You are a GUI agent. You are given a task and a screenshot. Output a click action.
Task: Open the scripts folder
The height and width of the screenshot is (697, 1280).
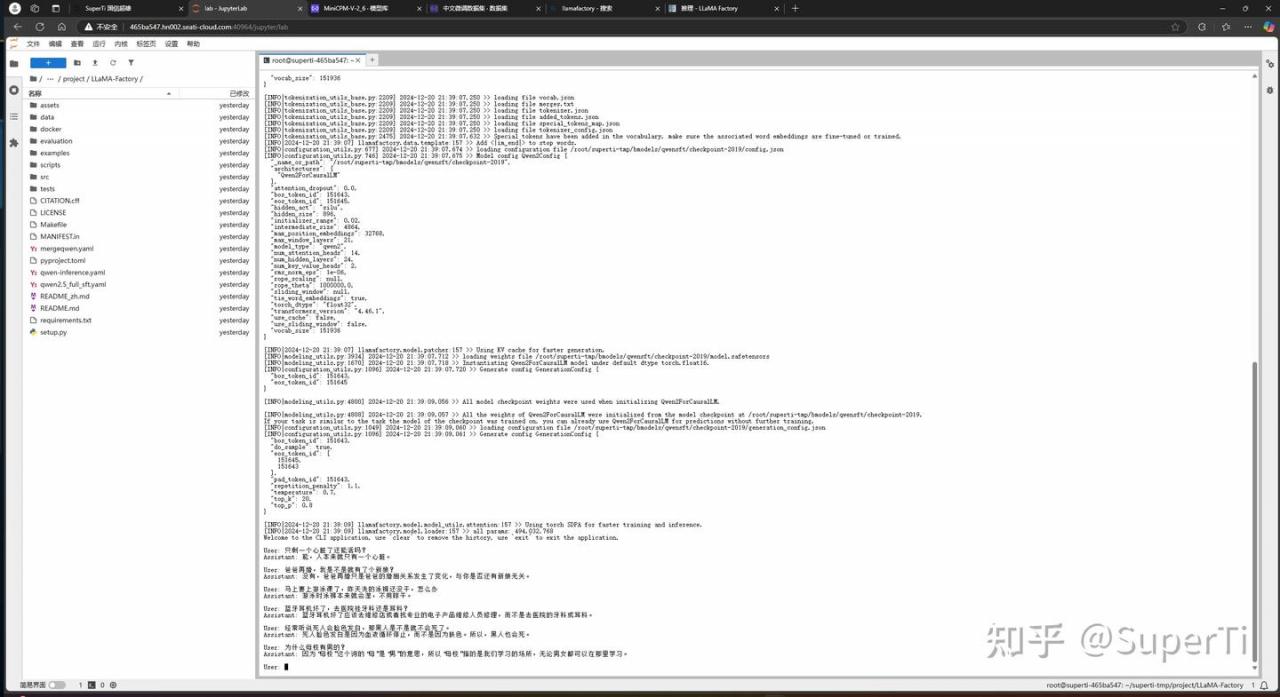pyautogui.click(x=139, y=165)
